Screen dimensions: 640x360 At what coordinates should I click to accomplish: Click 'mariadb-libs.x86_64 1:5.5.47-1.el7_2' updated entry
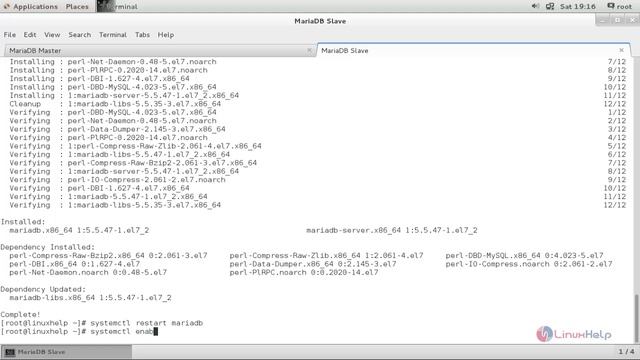(90, 298)
